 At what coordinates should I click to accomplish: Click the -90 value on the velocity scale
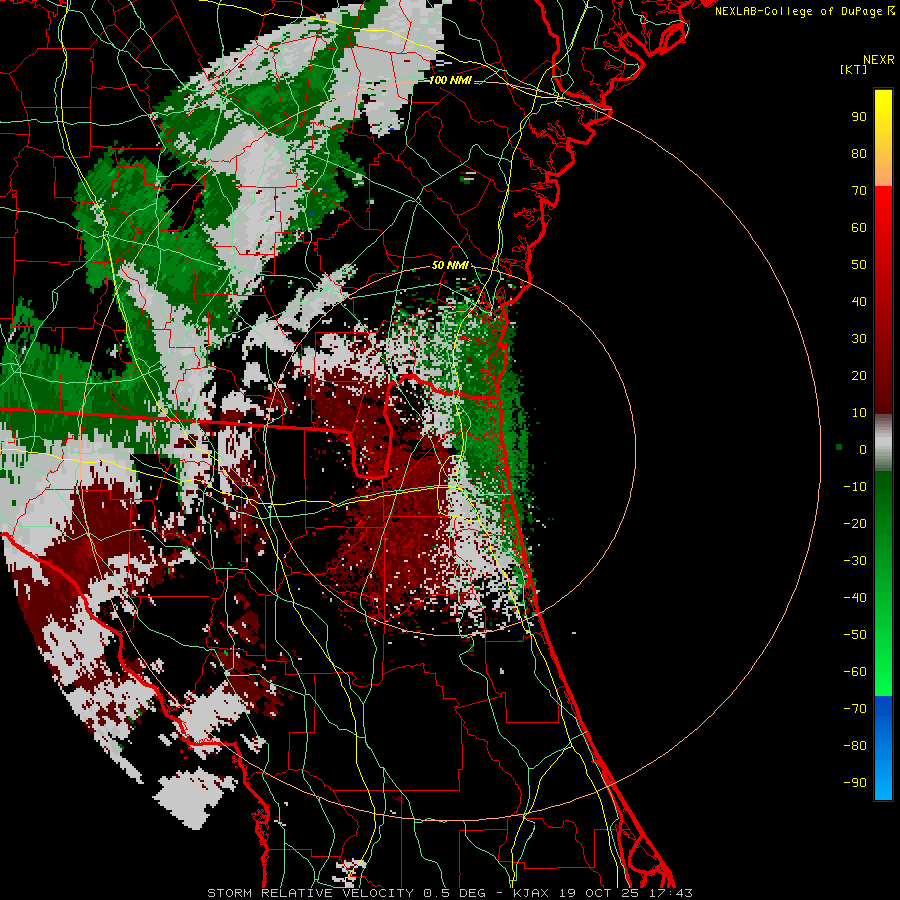pos(855,783)
